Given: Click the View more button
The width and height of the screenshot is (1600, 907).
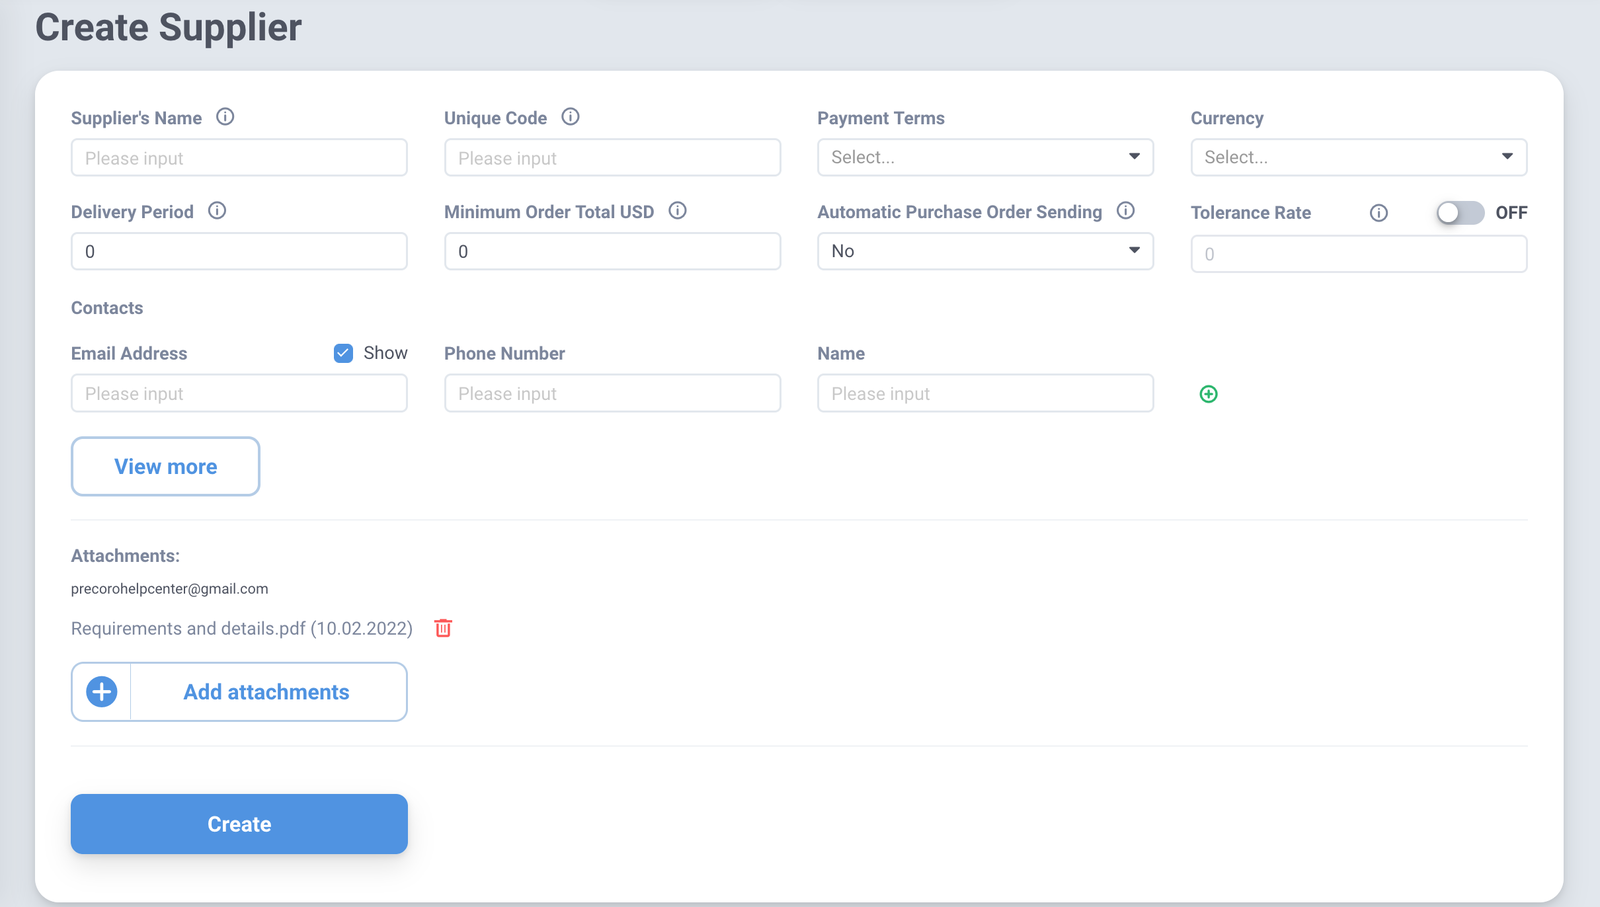Looking at the screenshot, I should [165, 466].
